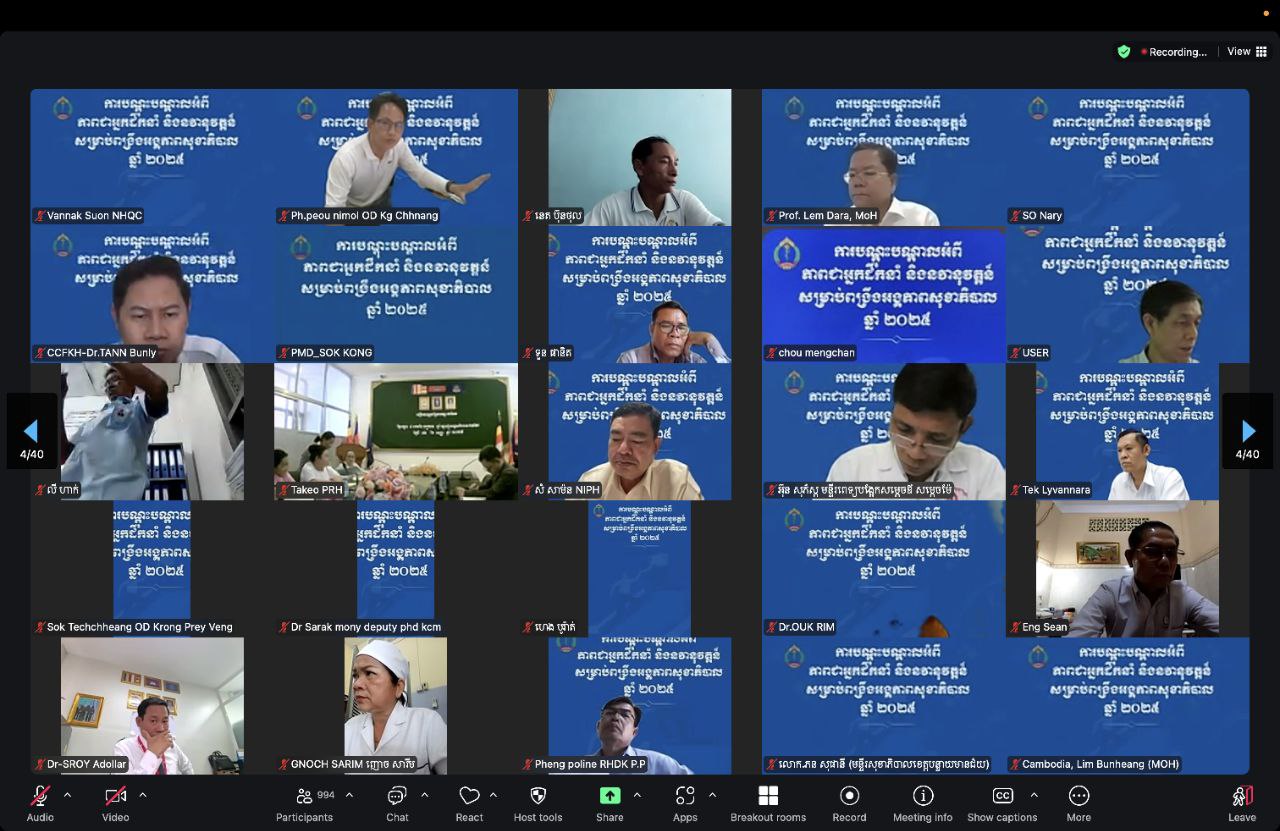Select PMD_SOK KONG video tile
This screenshot has width=1280, height=831.
396,294
